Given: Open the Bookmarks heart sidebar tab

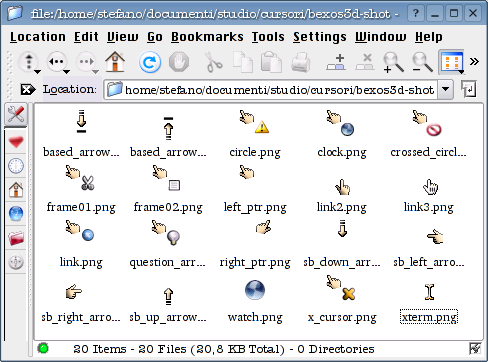Looking at the screenshot, I should point(16,141).
